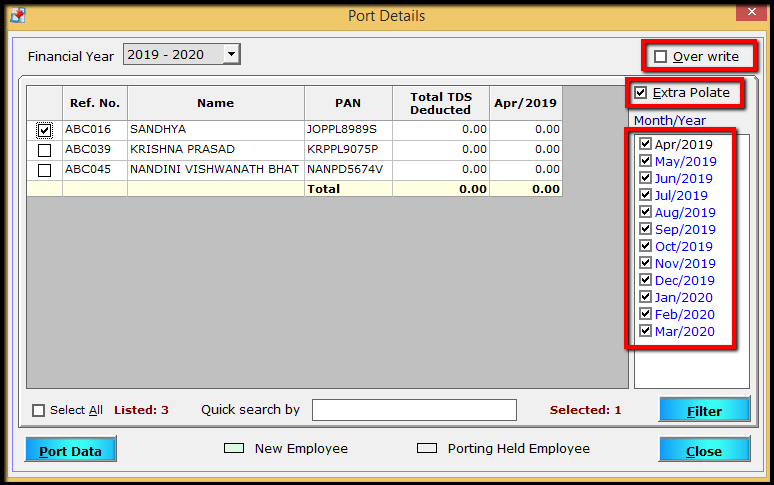Click the Close button at bottom
The height and width of the screenshot is (485, 774).
click(x=704, y=449)
